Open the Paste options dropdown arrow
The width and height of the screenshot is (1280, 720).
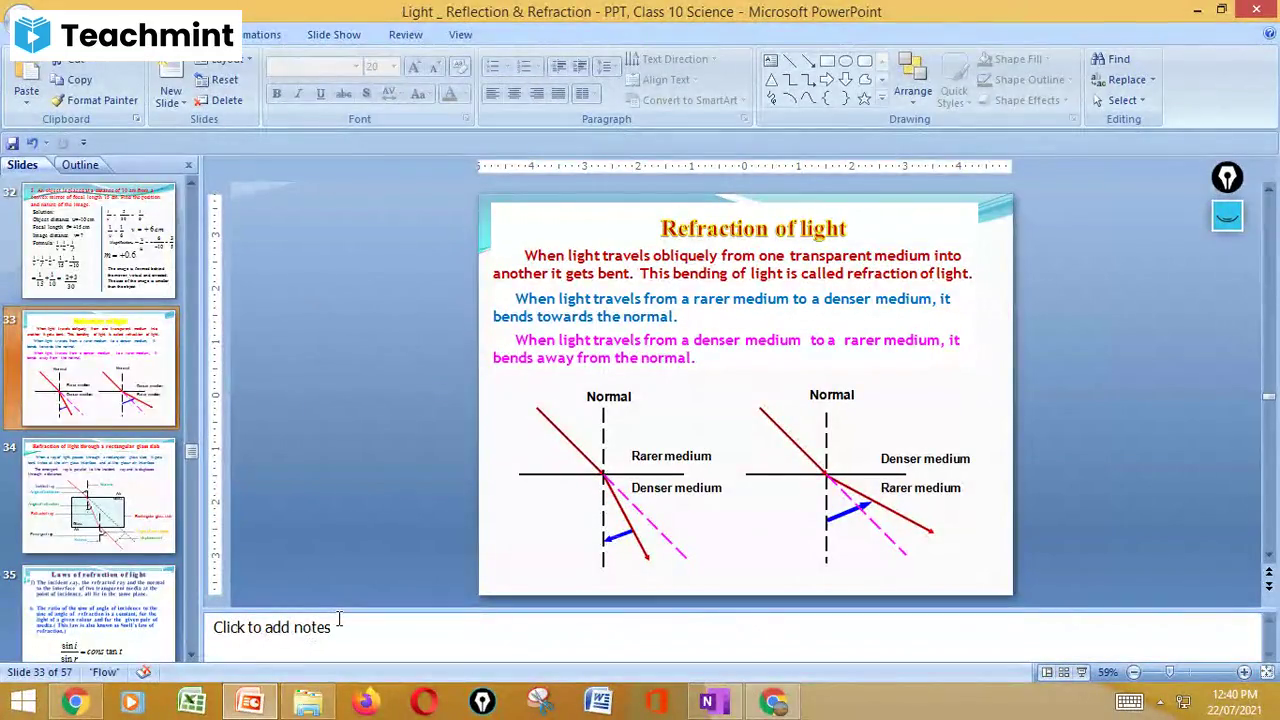(27, 103)
